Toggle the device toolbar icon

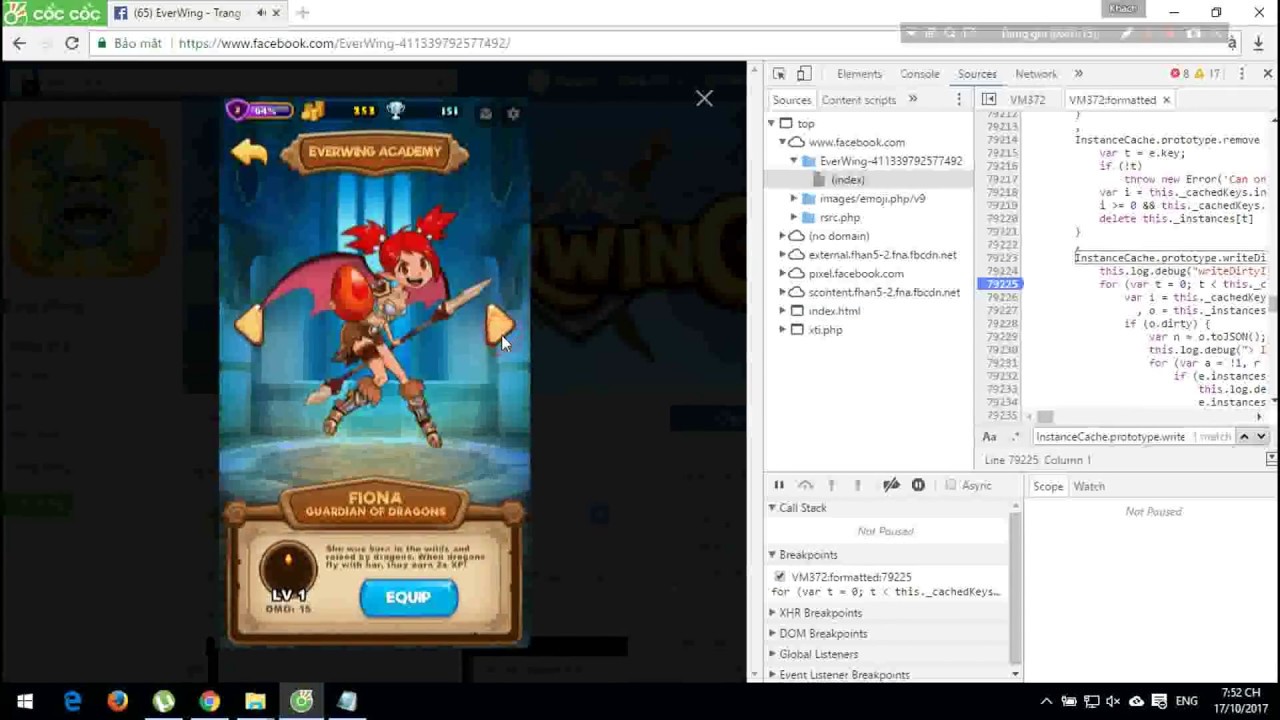click(804, 74)
